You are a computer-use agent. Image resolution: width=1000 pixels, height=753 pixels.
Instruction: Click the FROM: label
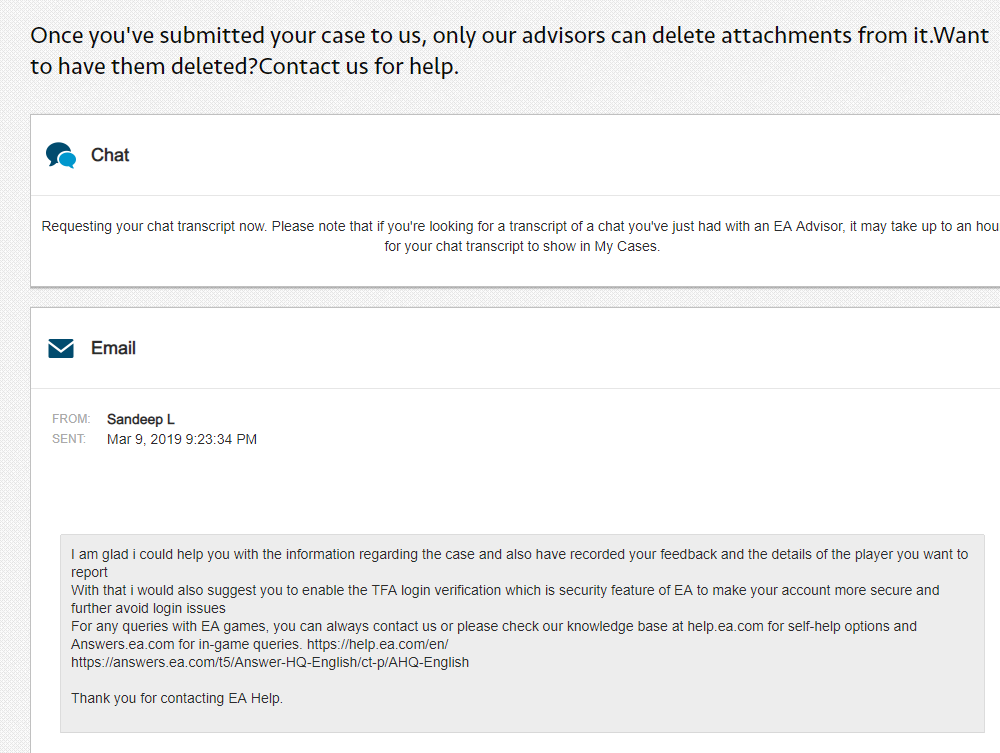coord(71,419)
